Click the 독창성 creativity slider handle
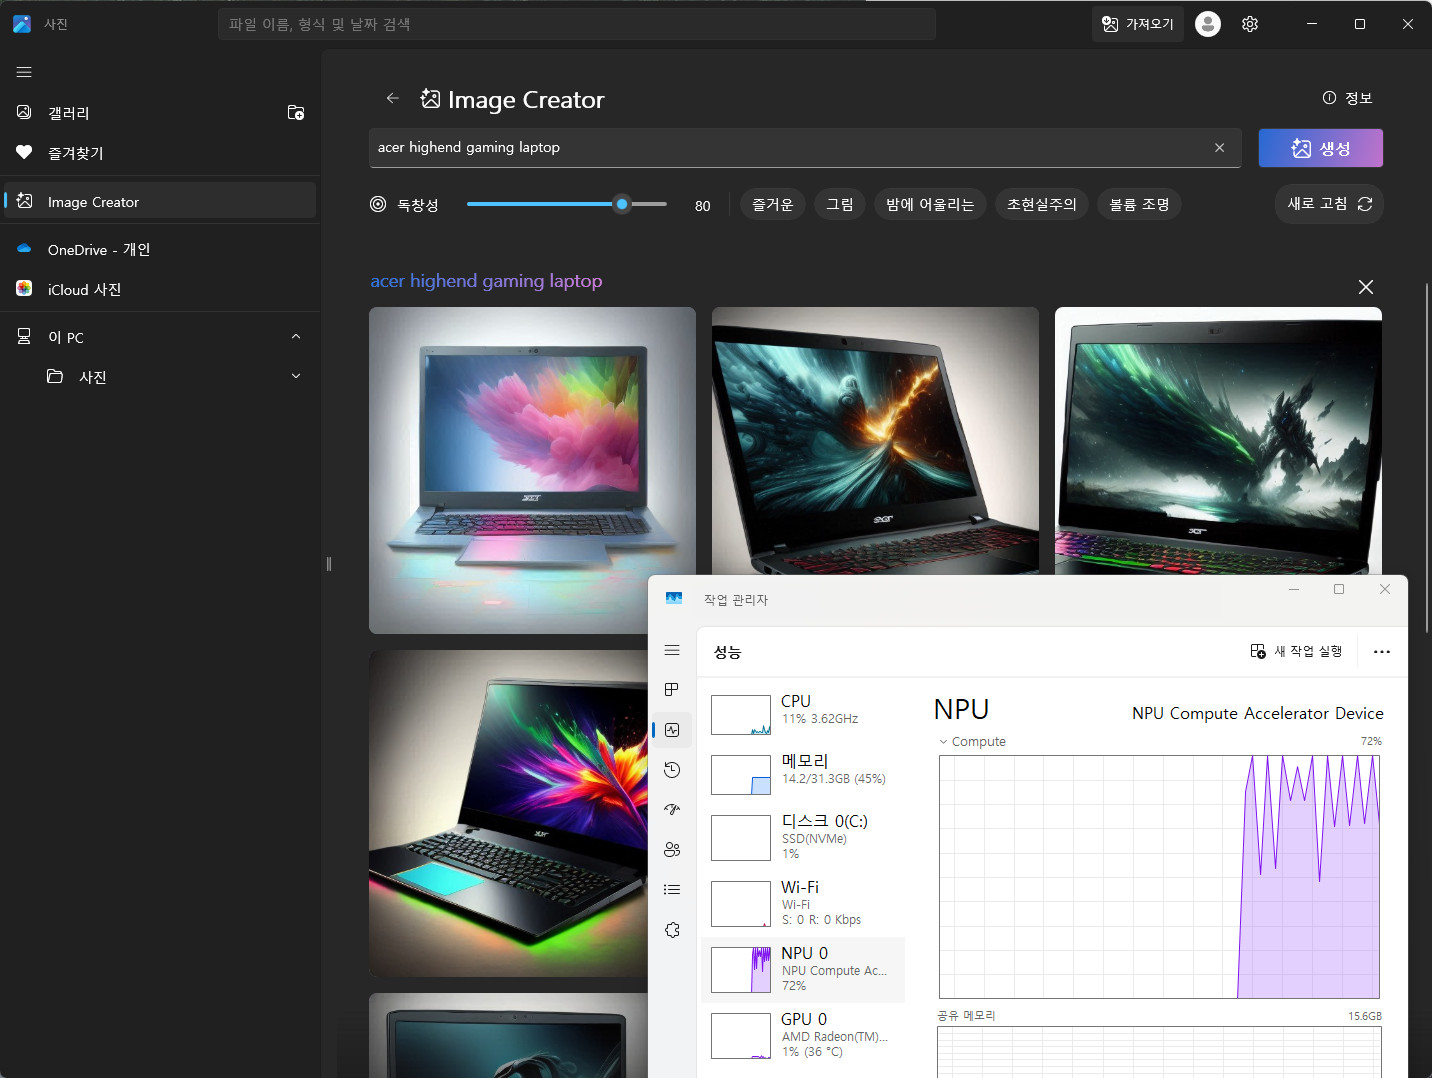 point(622,204)
